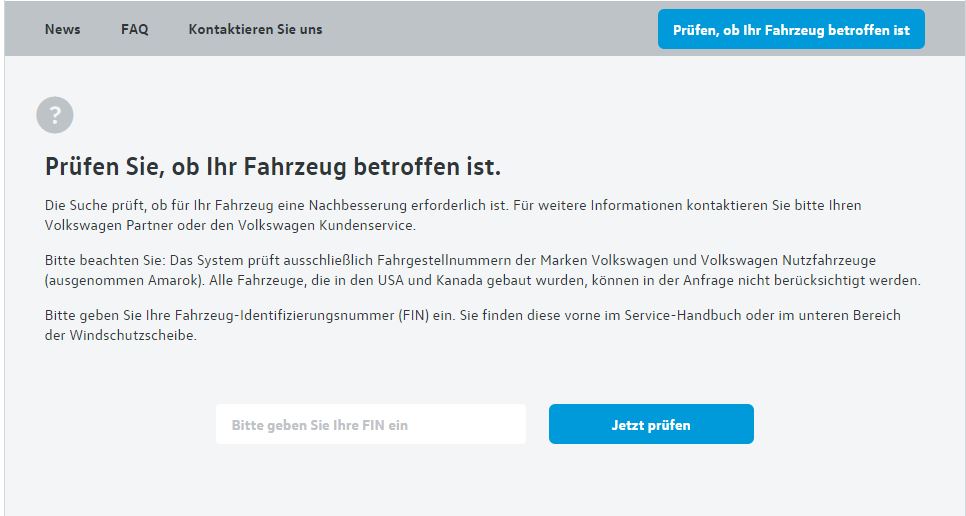This screenshot has height=516, width=966.
Task: Click the main page heading text
Action: click(x=273, y=166)
